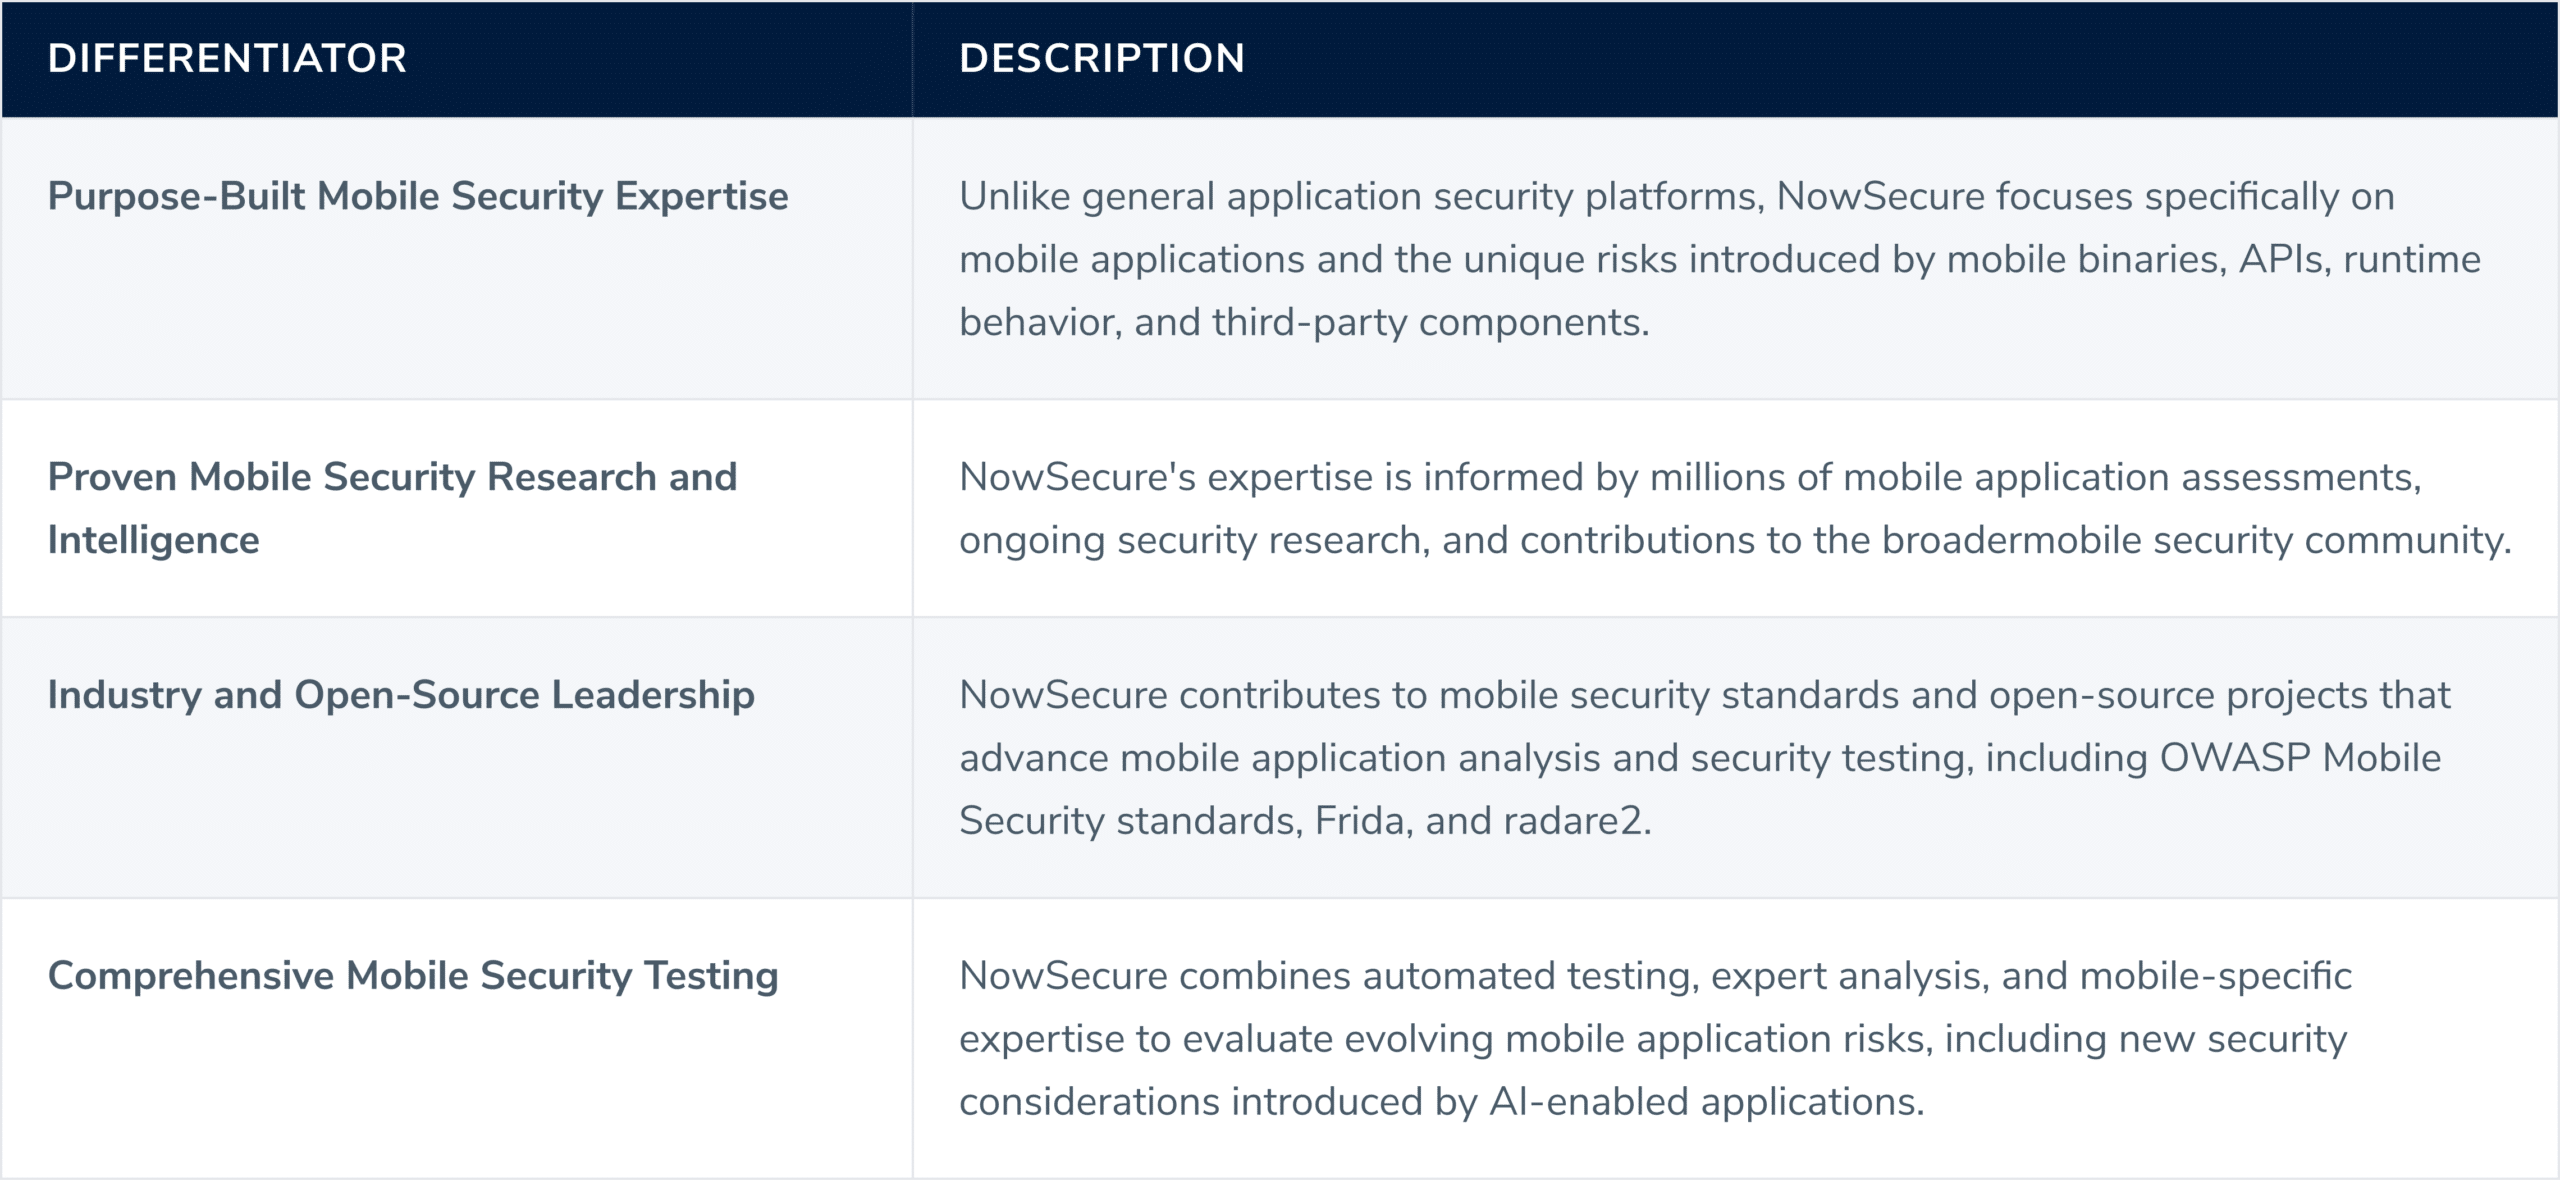Image resolution: width=2560 pixels, height=1180 pixels.
Task: Click 'Frida, and radare2' text
Action: click(1478, 821)
